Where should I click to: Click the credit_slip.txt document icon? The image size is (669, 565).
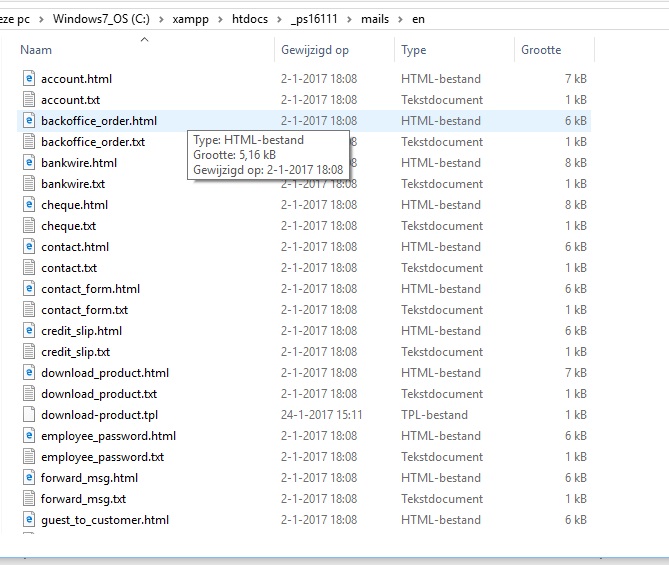click(29, 352)
